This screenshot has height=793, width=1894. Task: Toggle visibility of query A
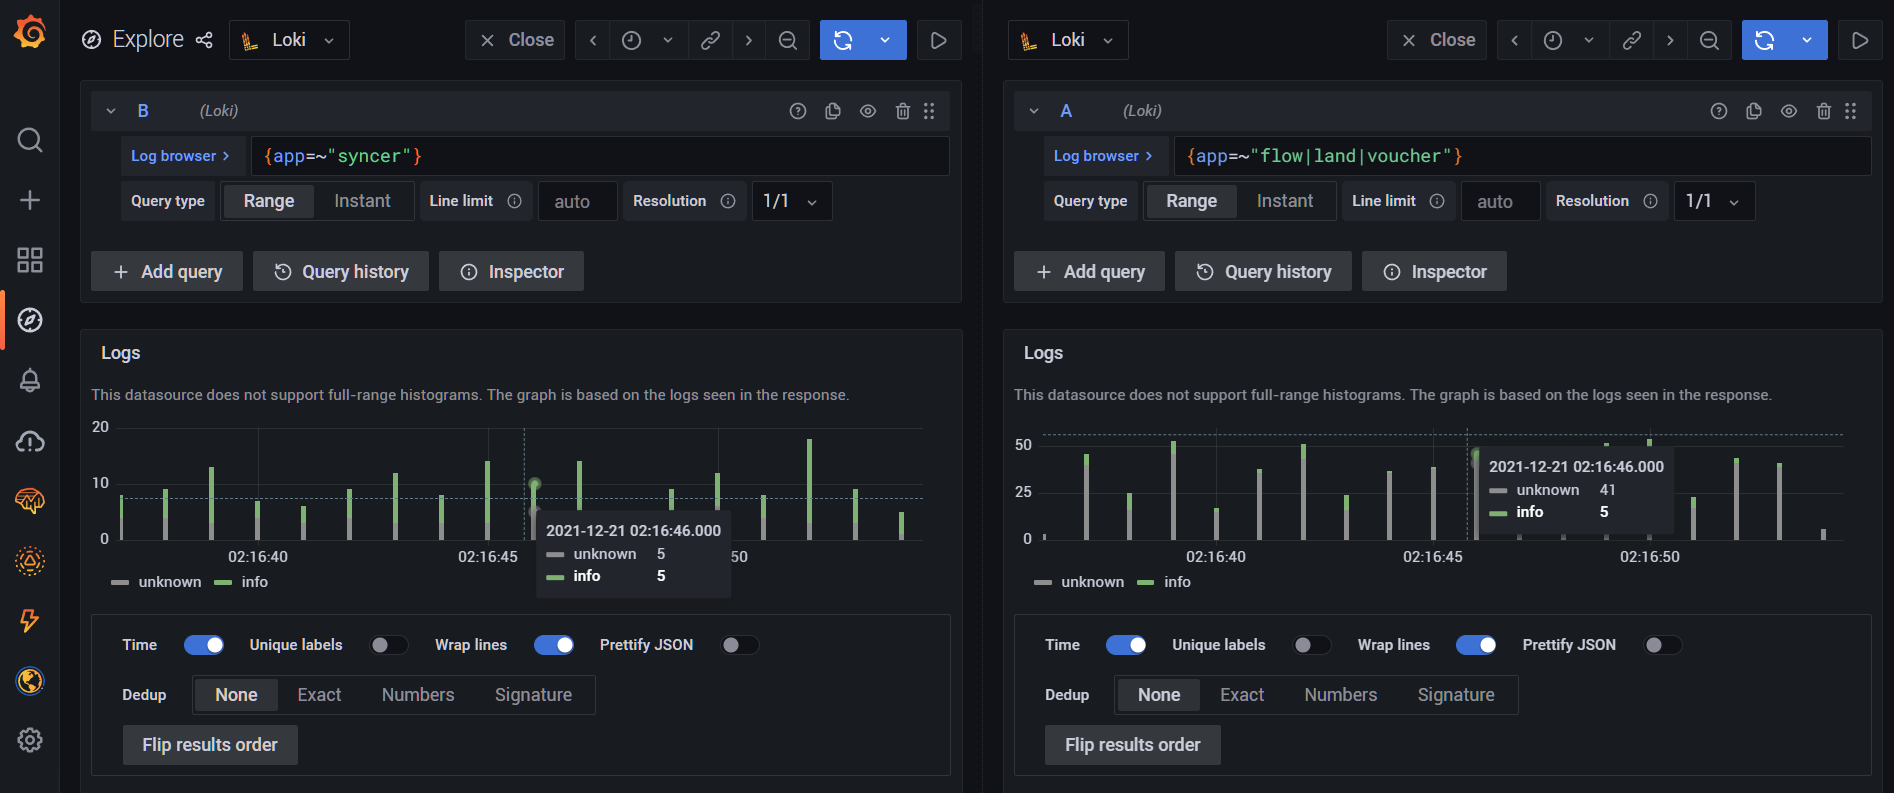coord(1789,111)
